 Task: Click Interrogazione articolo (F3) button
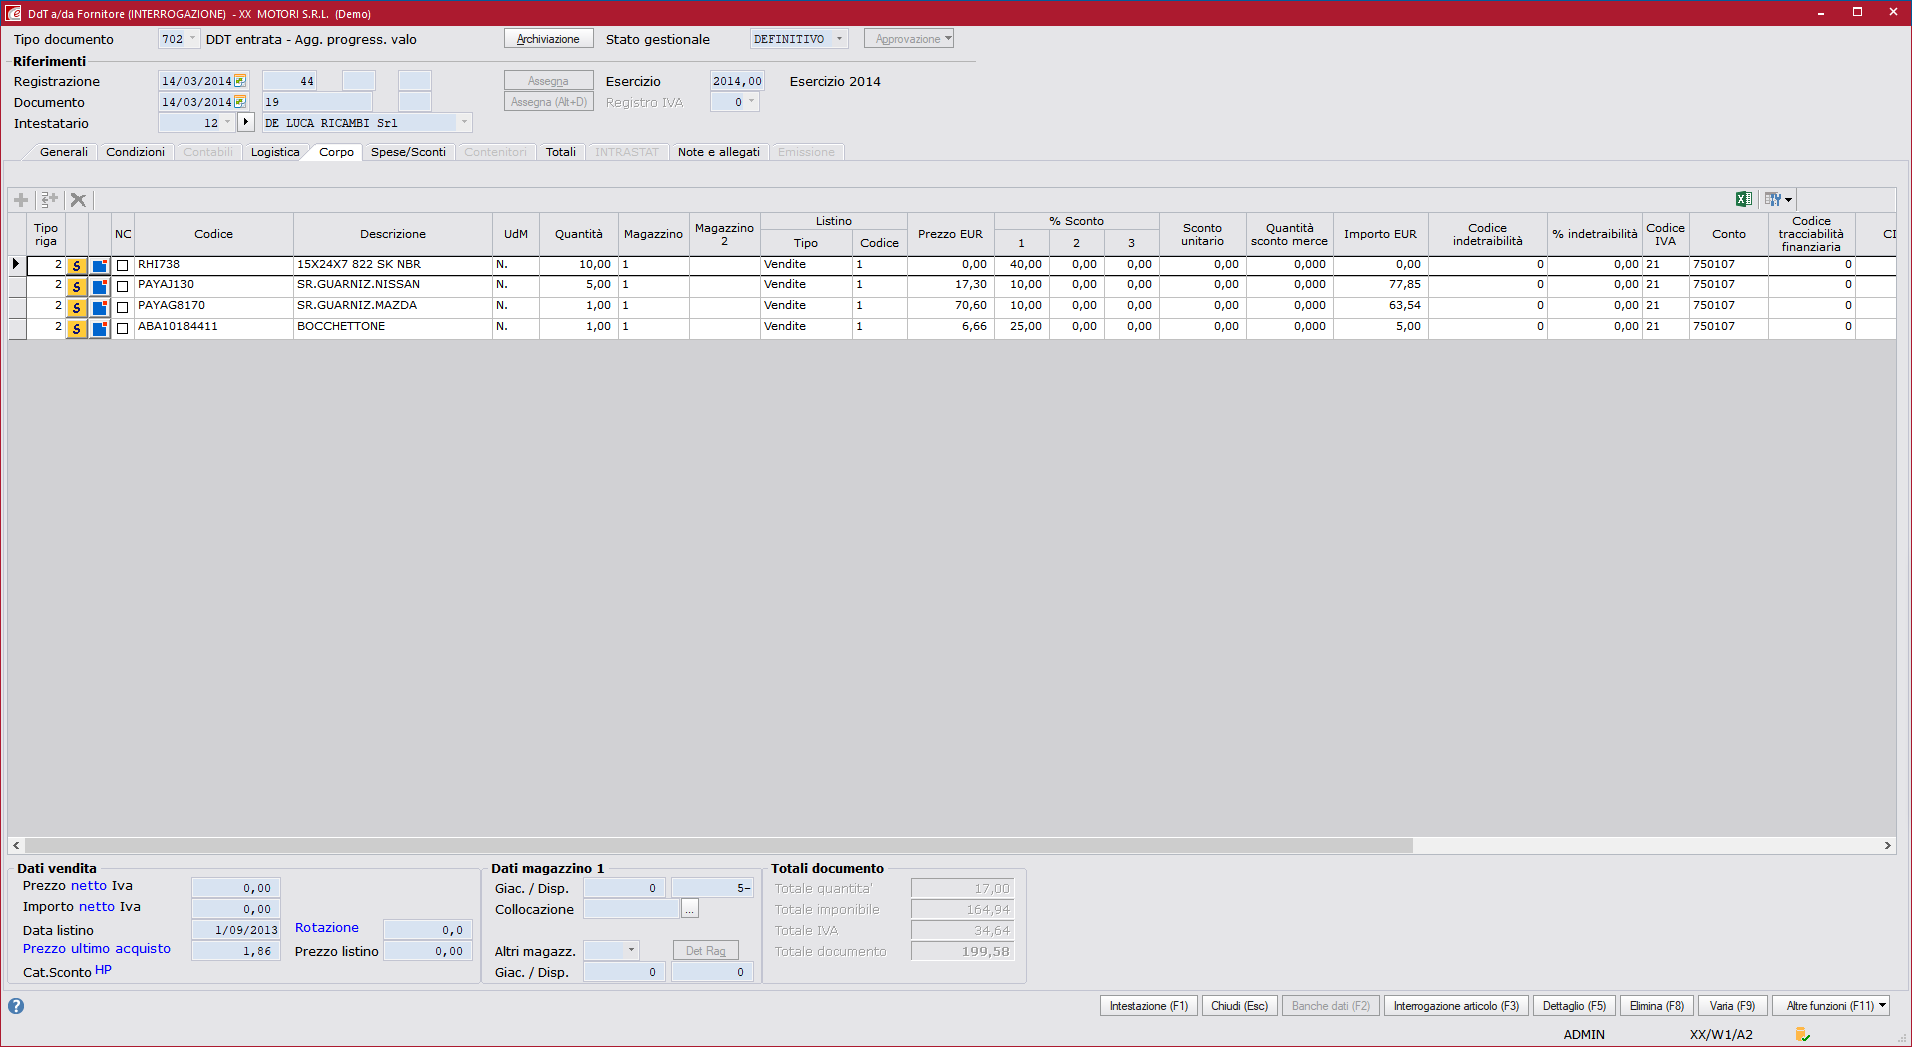coord(1456,1006)
